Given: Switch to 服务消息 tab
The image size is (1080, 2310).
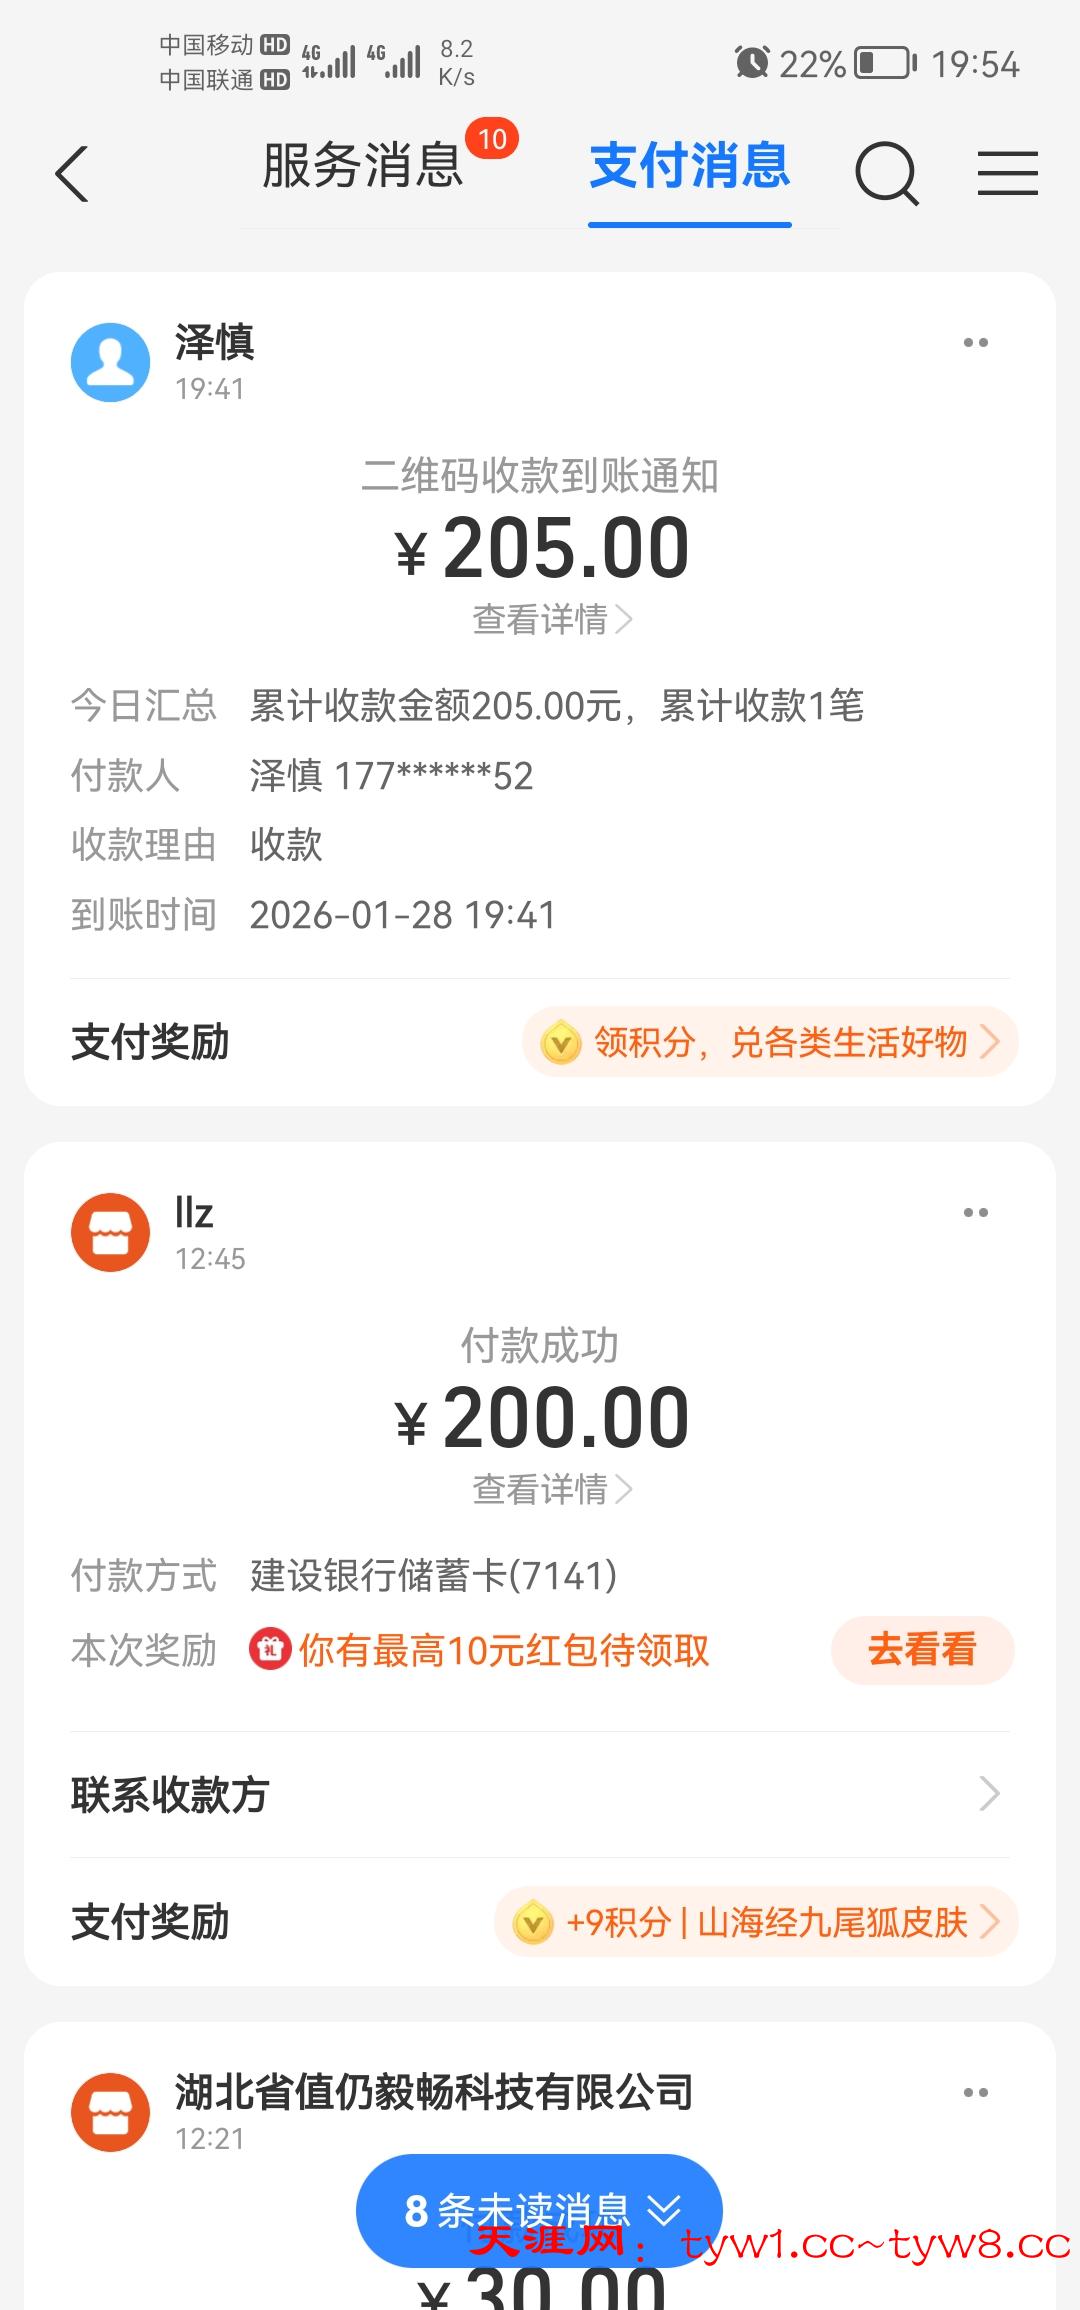Looking at the screenshot, I should coord(362,166).
